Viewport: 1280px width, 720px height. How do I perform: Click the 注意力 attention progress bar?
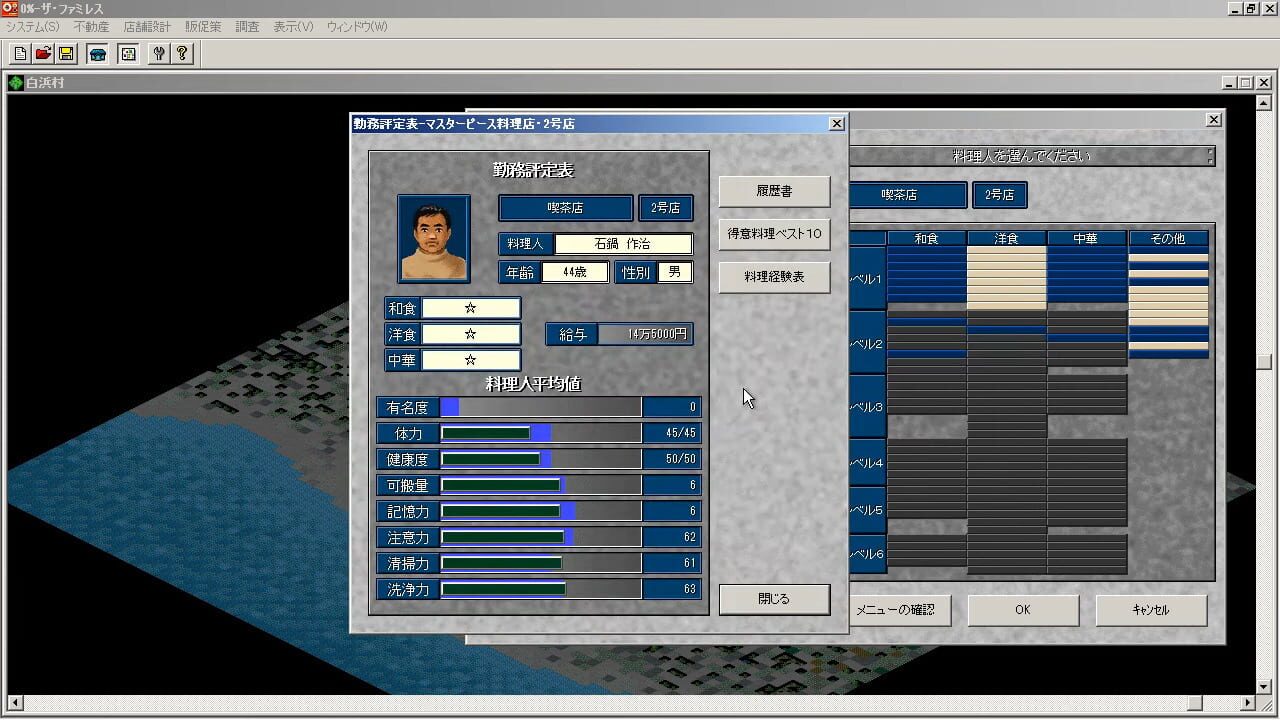click(x=540, y=537)
